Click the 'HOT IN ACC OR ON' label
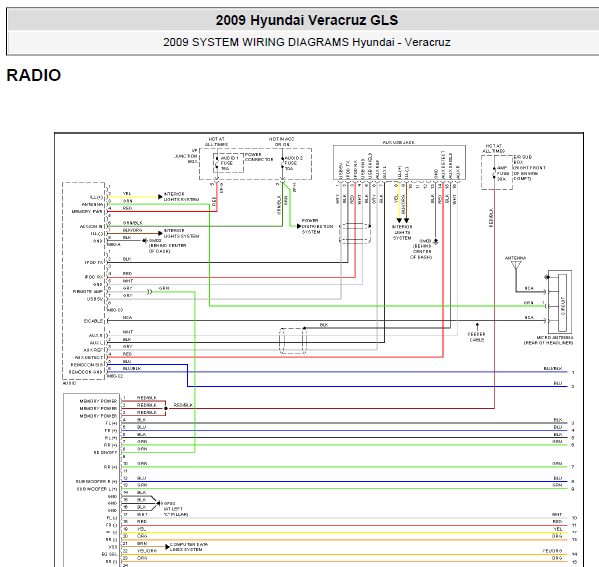 [x=282, y=142]
